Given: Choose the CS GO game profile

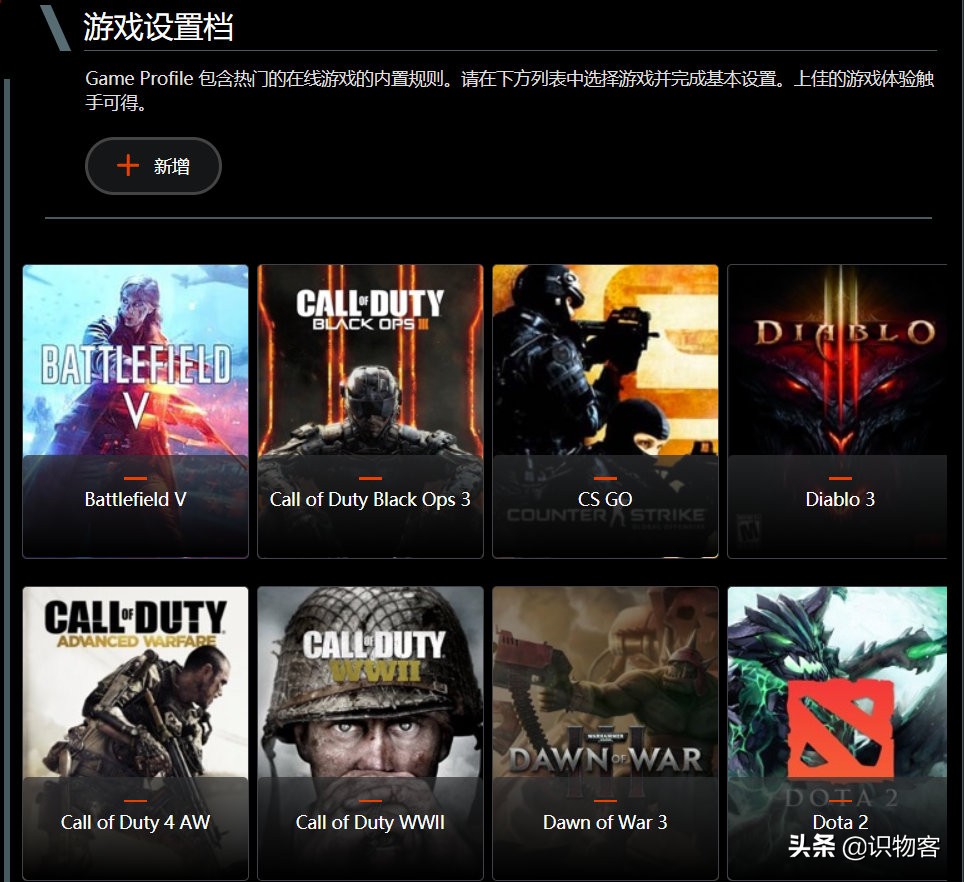Looking at the screenshot, I should (605, 411).
